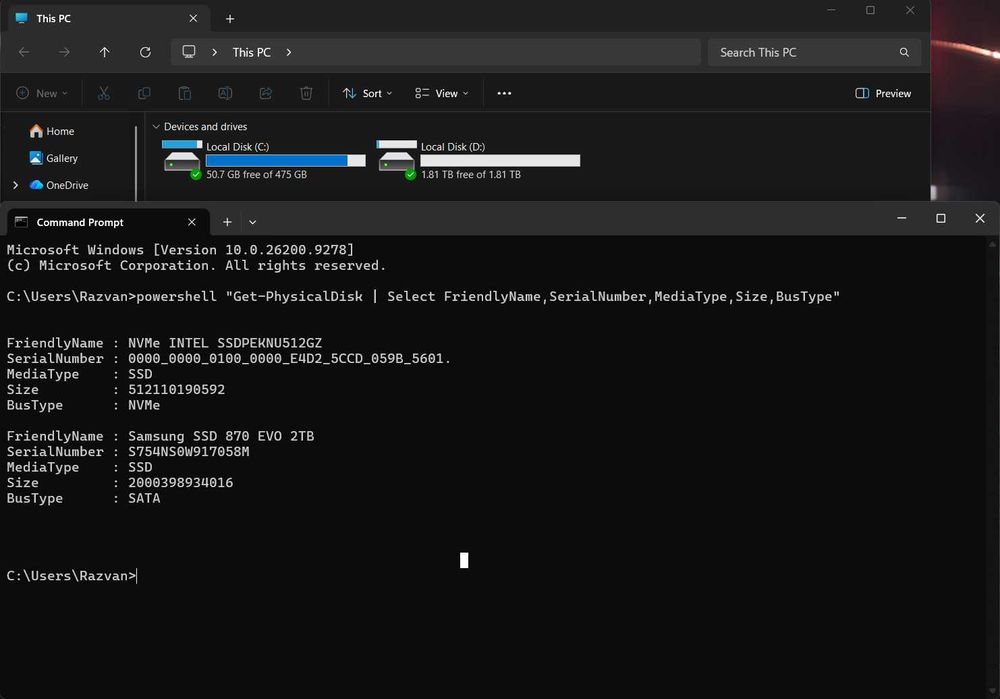Click This PC breadcrumb in address bar

tap(251, 52)
